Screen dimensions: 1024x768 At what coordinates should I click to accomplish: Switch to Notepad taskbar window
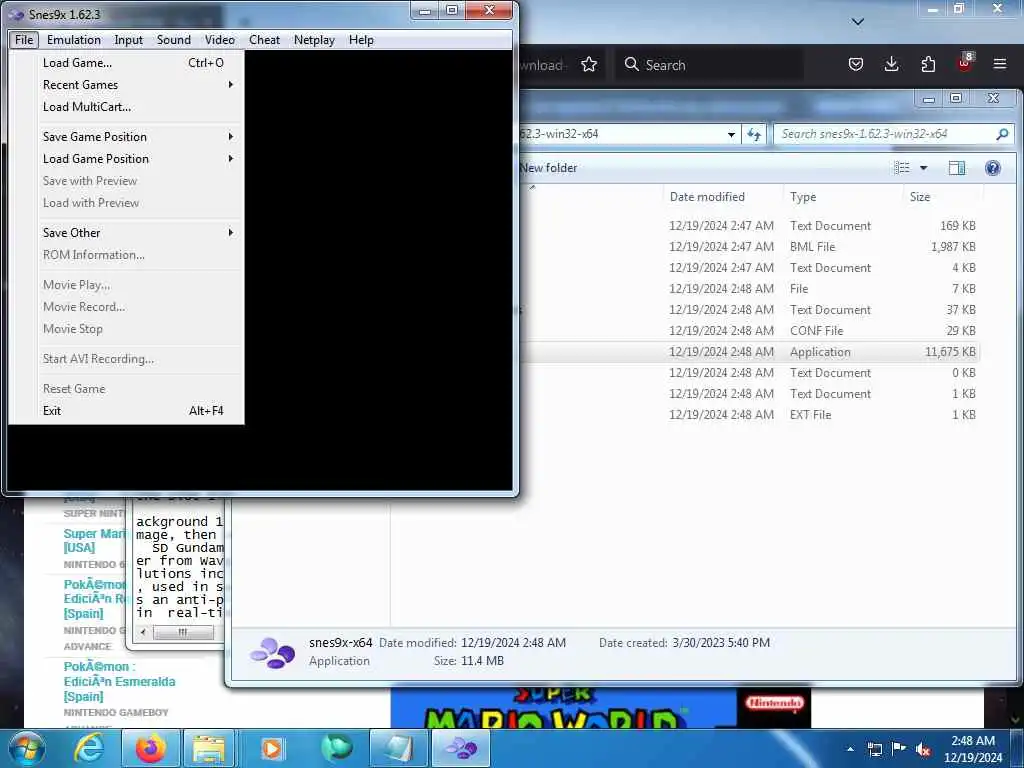pos(398,748)
